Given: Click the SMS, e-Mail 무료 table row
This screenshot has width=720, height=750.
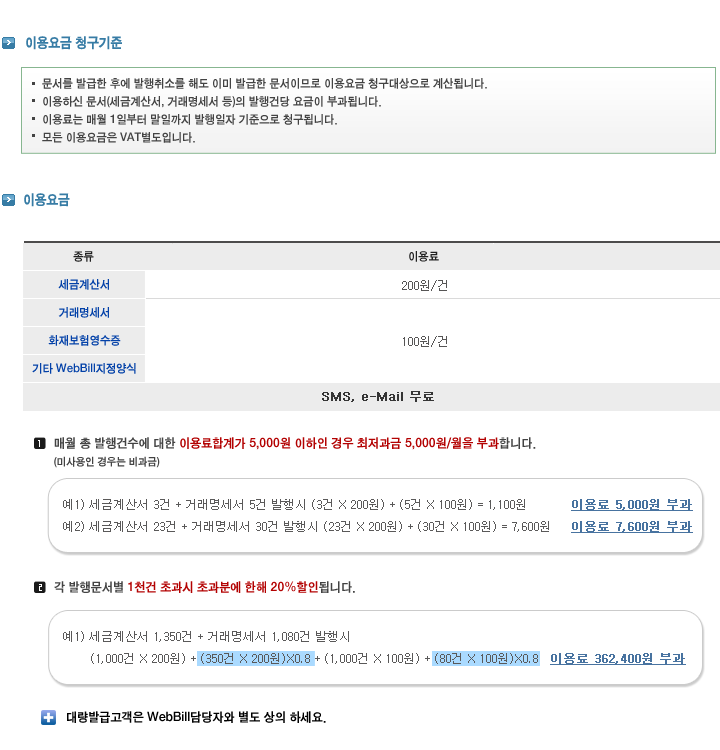Looking at the screenshot, I should click(371, 397).
